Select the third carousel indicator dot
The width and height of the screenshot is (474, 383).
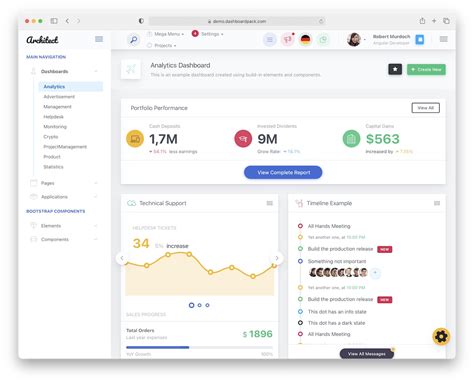207,305
